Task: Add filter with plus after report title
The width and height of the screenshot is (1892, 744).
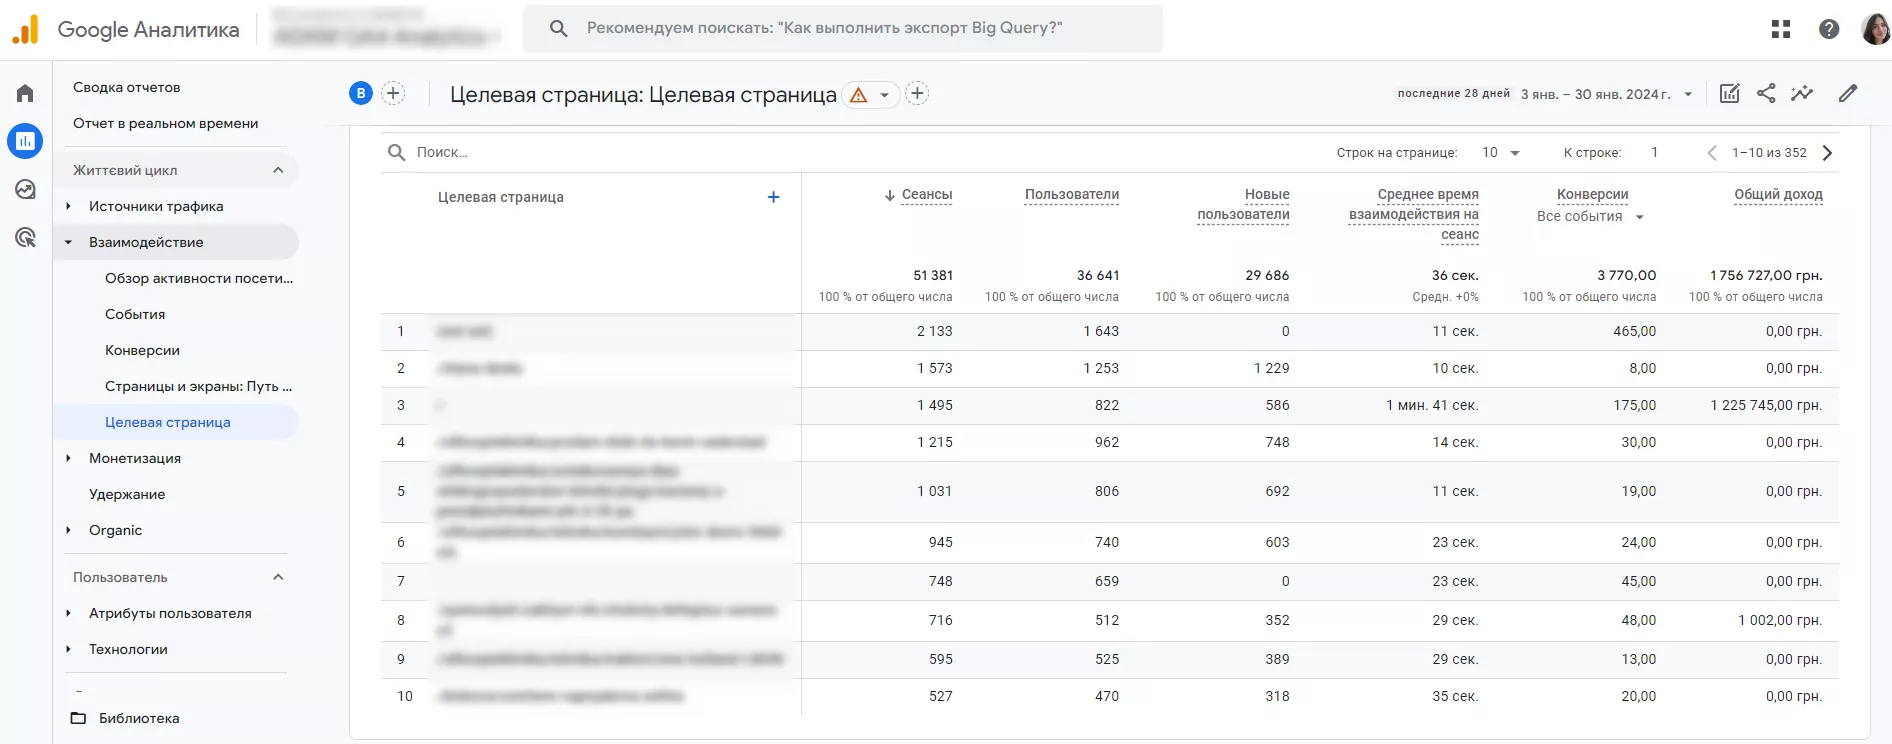Action: coord(917,93)
